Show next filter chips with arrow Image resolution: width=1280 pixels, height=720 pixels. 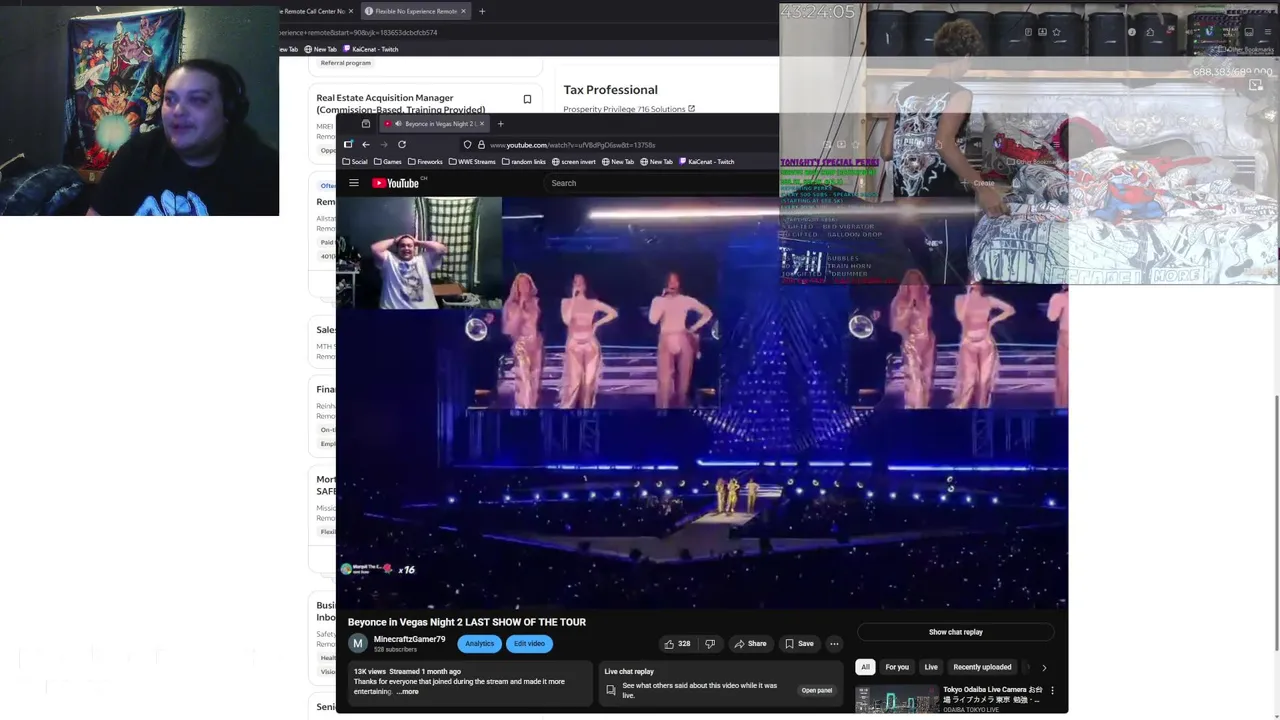(x=1044, y=667)
